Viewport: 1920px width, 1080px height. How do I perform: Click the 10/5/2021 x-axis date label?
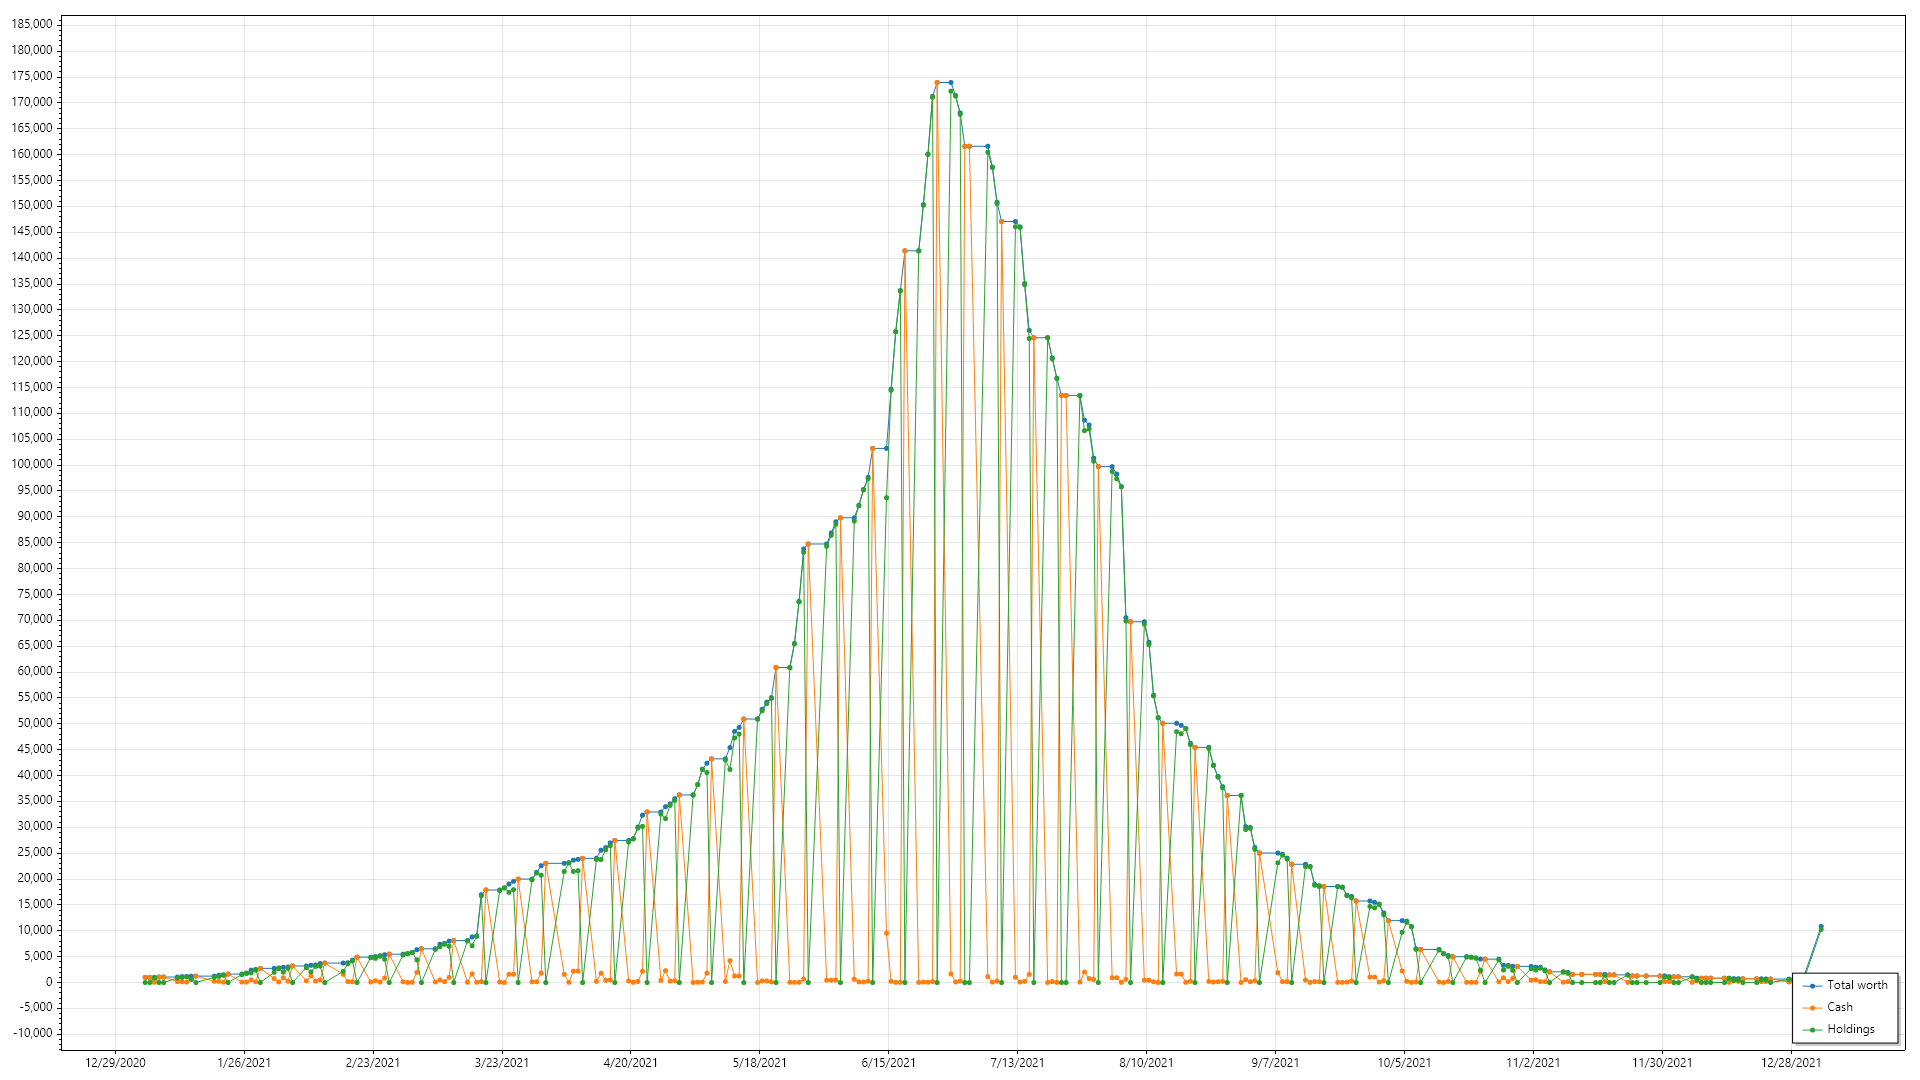1405,1063
